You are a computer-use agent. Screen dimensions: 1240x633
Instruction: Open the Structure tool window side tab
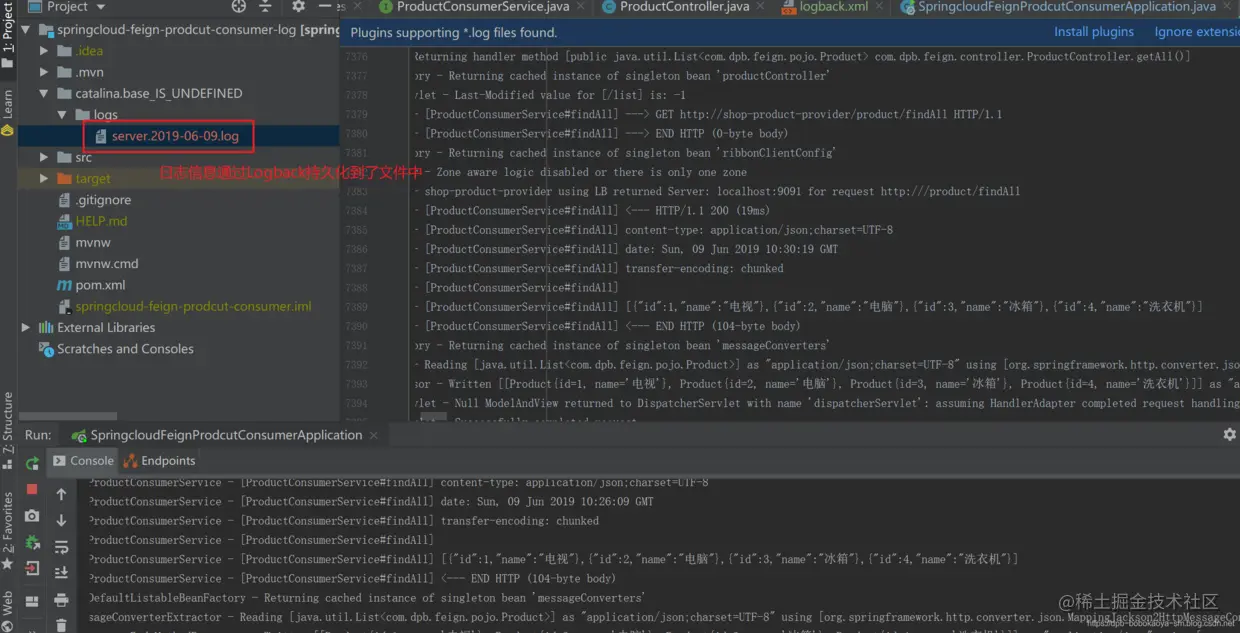tap(8, 430)
